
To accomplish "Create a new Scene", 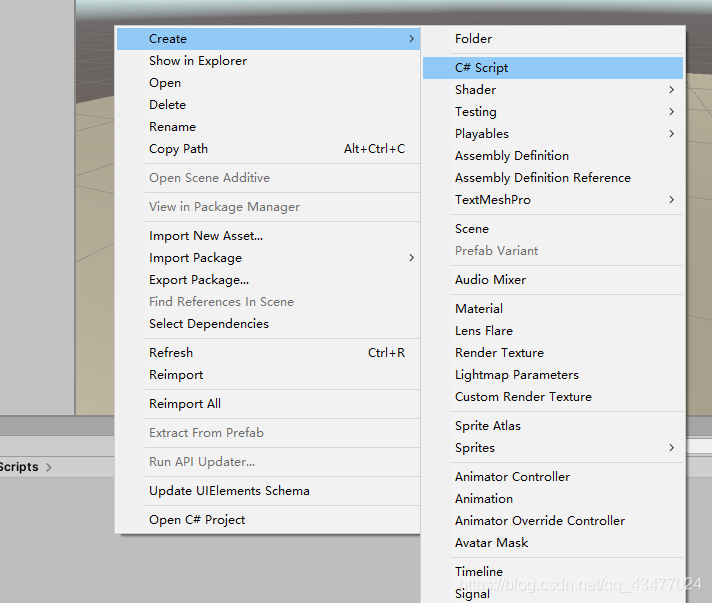I will pos(553,229).
